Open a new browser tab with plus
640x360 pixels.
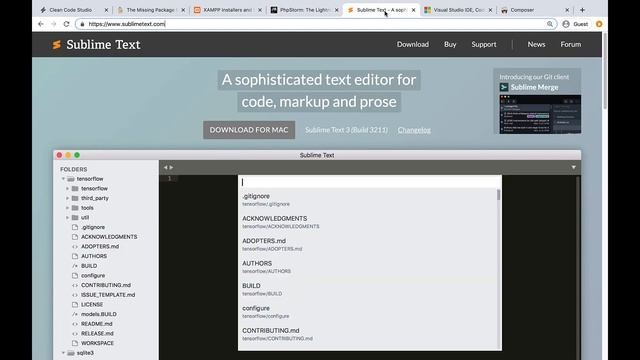click(582, 10)
